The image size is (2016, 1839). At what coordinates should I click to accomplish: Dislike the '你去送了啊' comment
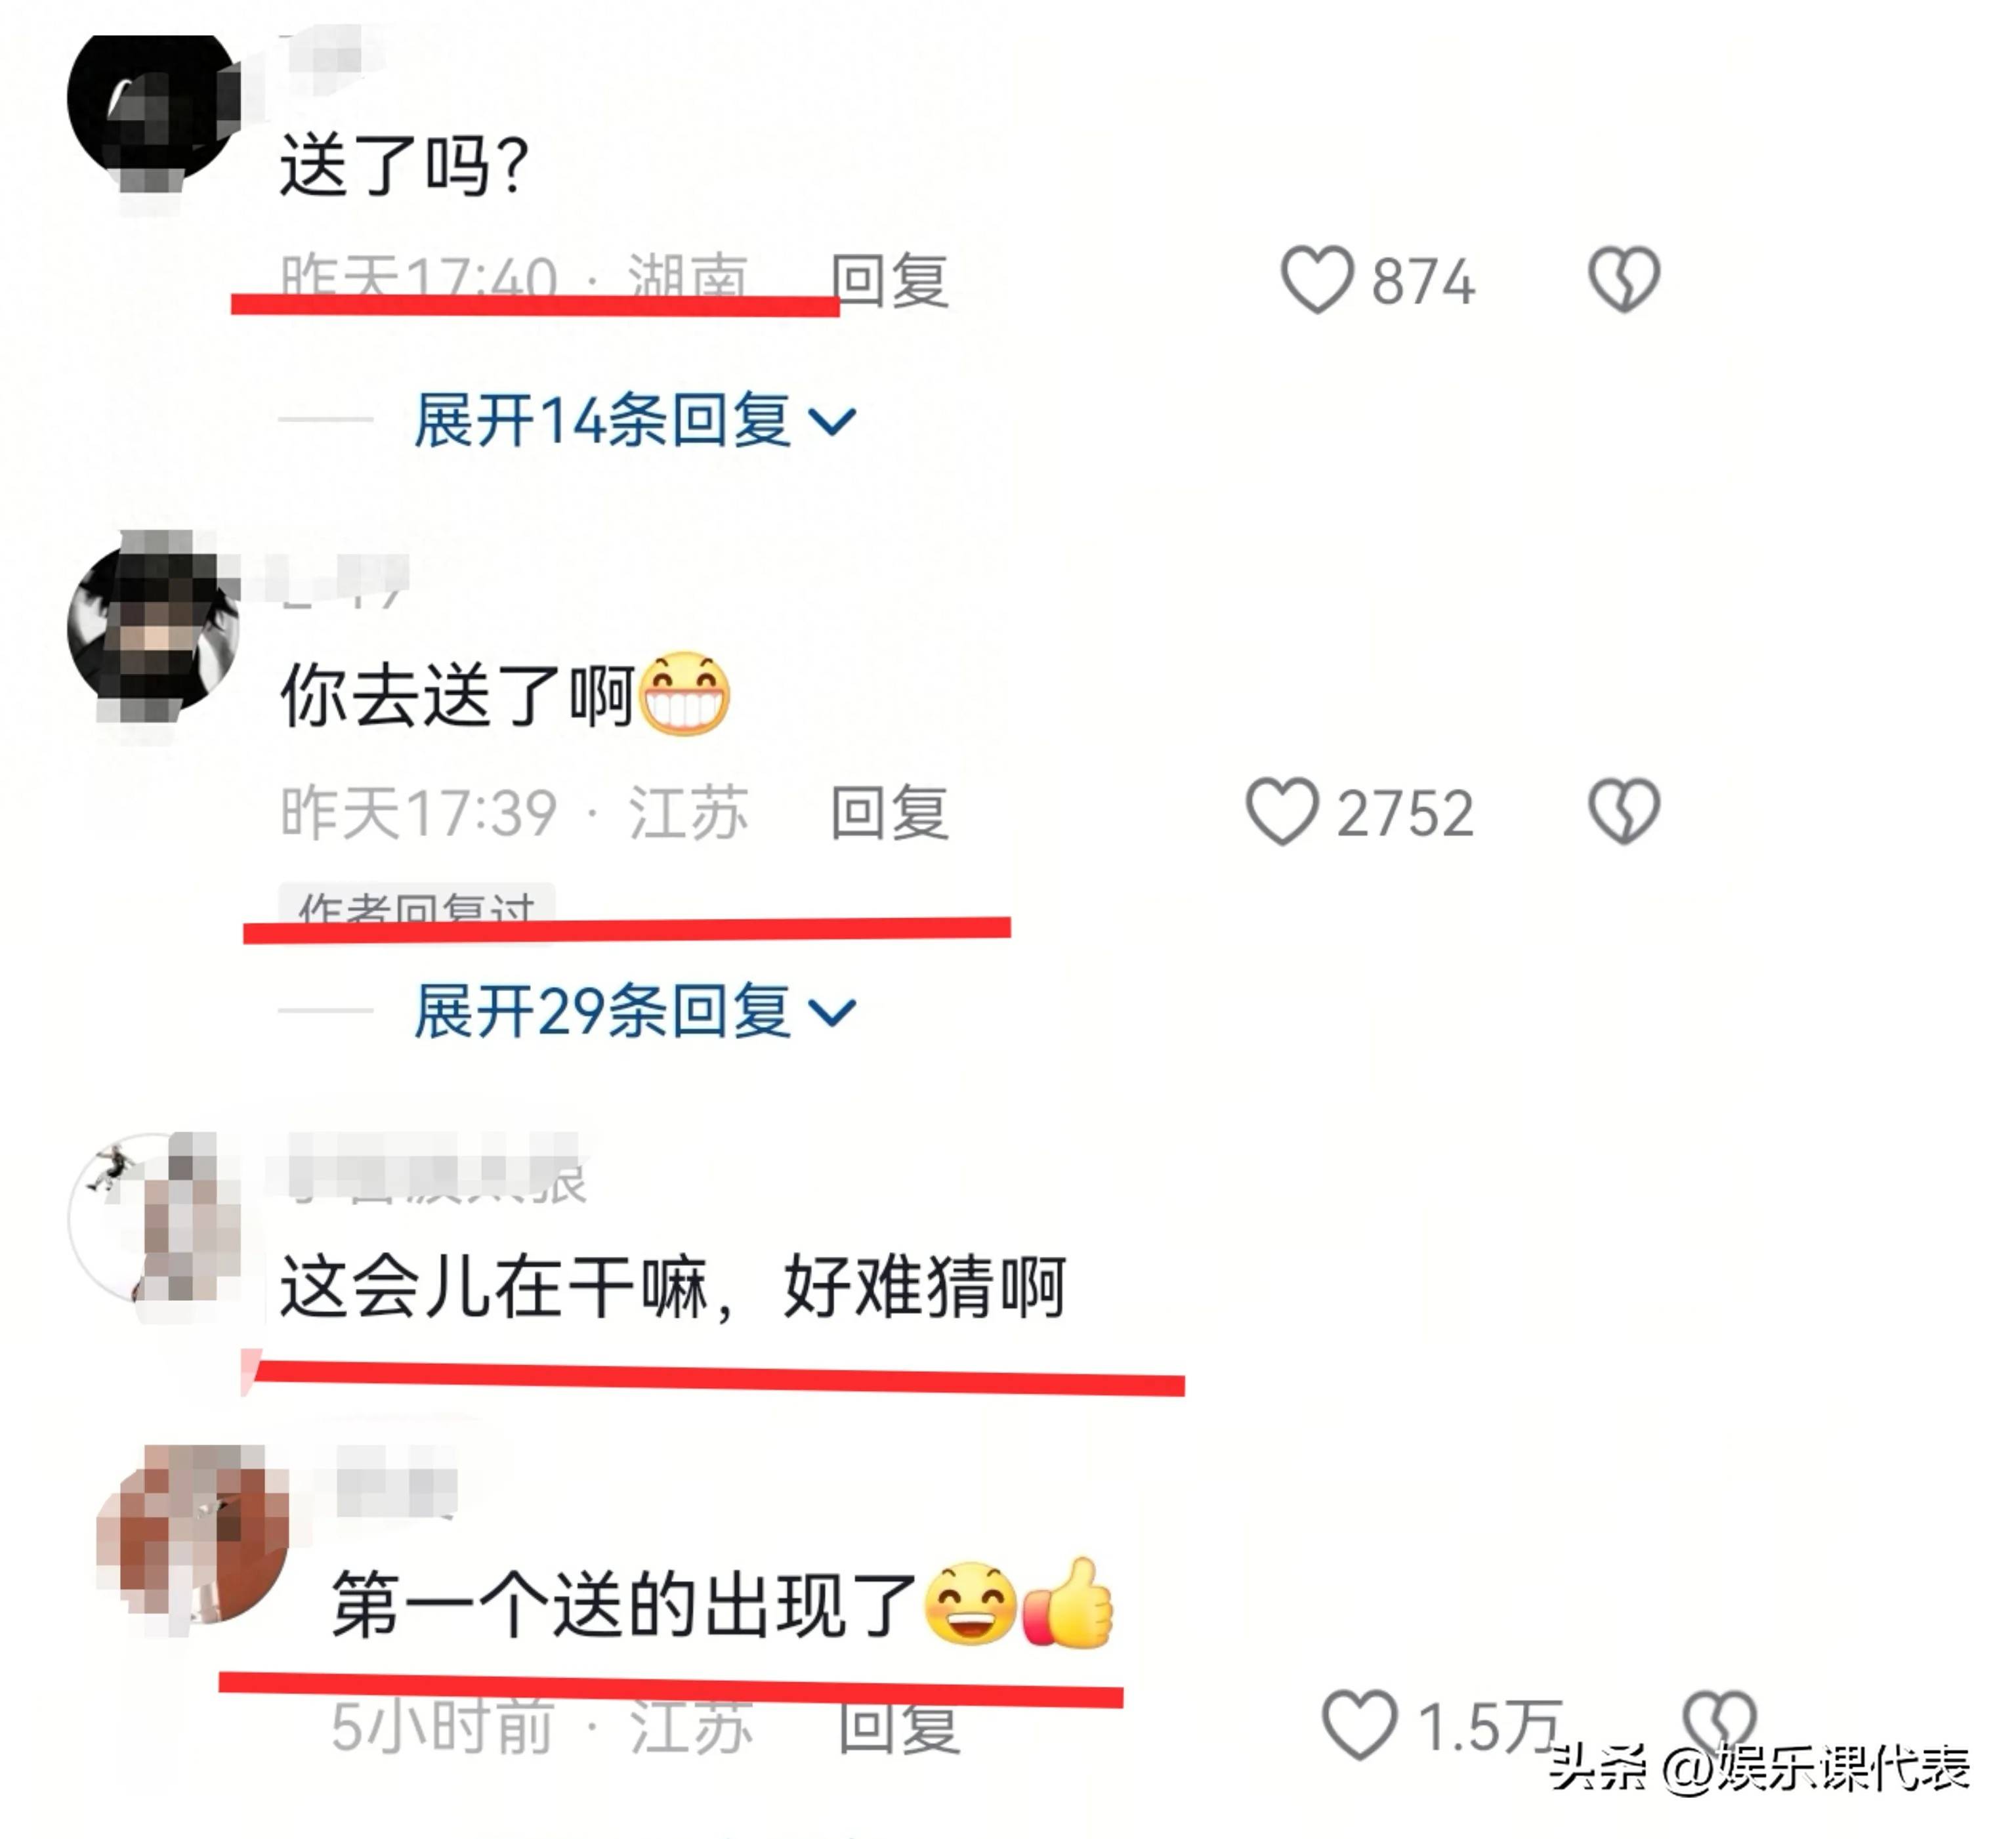(x=1624, y=811)
